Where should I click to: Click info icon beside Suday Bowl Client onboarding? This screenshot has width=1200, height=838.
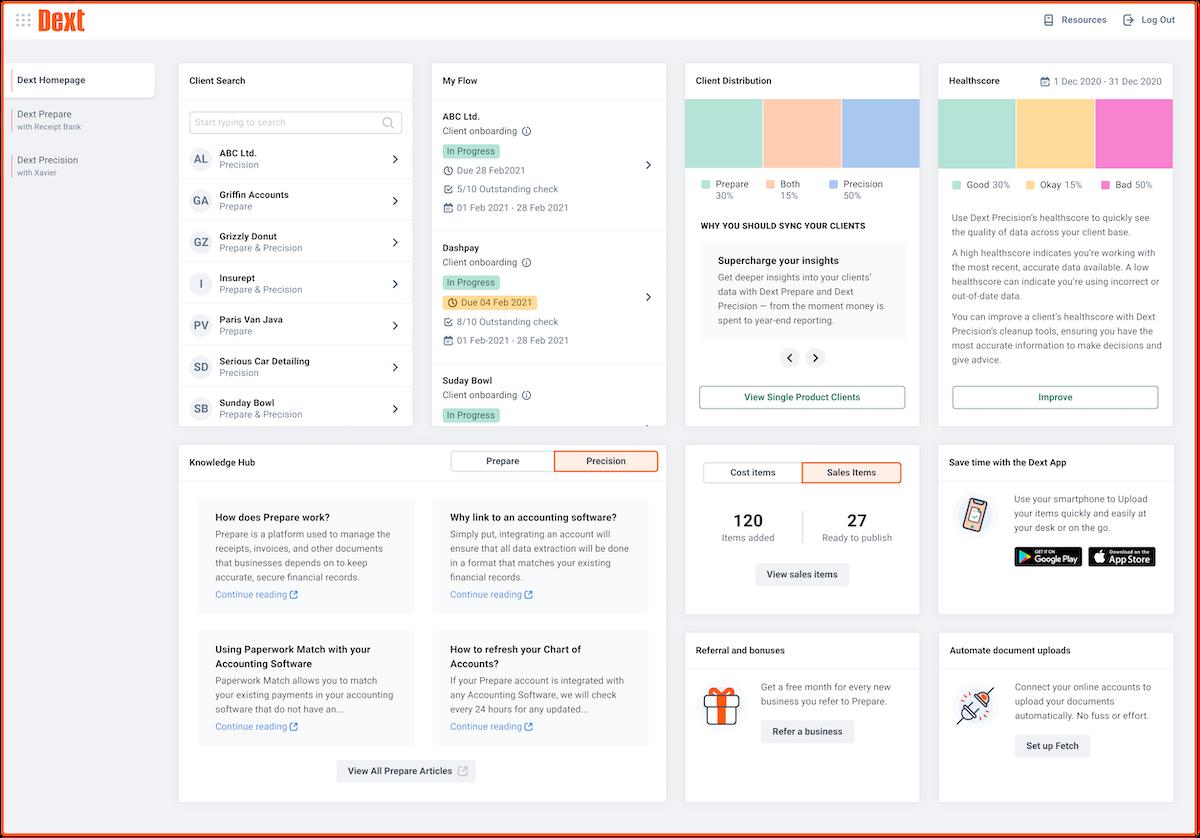pyautogui.click(x=527, y=395)
